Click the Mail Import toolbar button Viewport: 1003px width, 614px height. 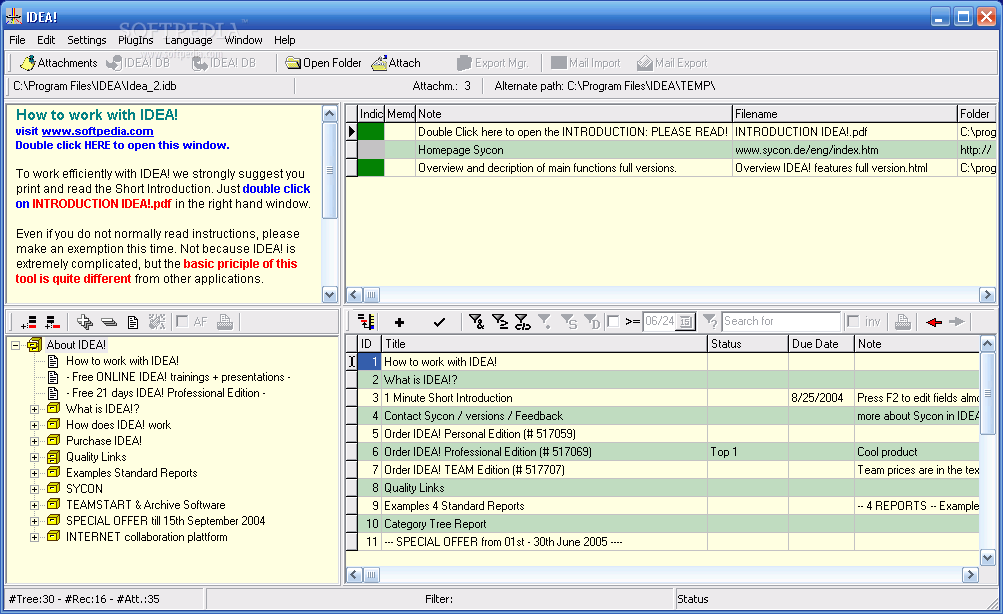click(x=585, y=63)
